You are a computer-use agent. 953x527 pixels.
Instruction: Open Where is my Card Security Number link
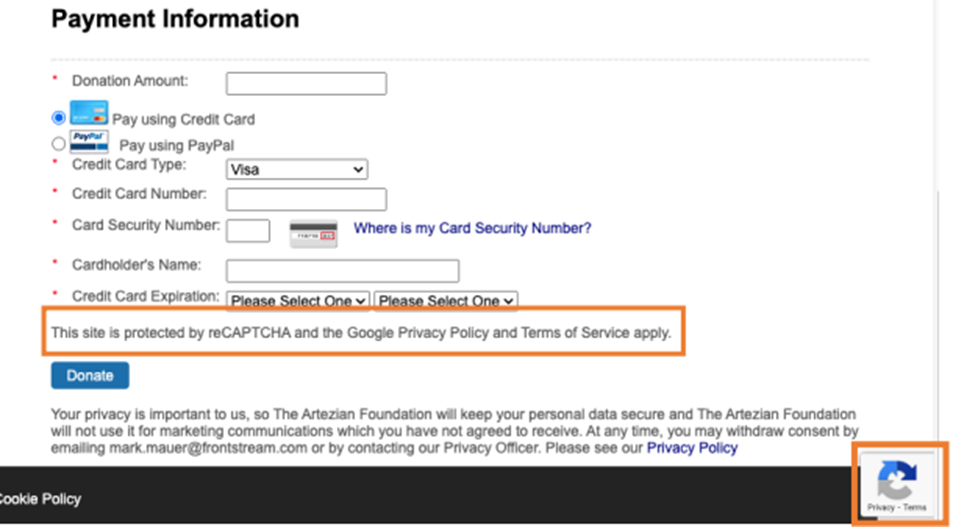tap(472, 228)
